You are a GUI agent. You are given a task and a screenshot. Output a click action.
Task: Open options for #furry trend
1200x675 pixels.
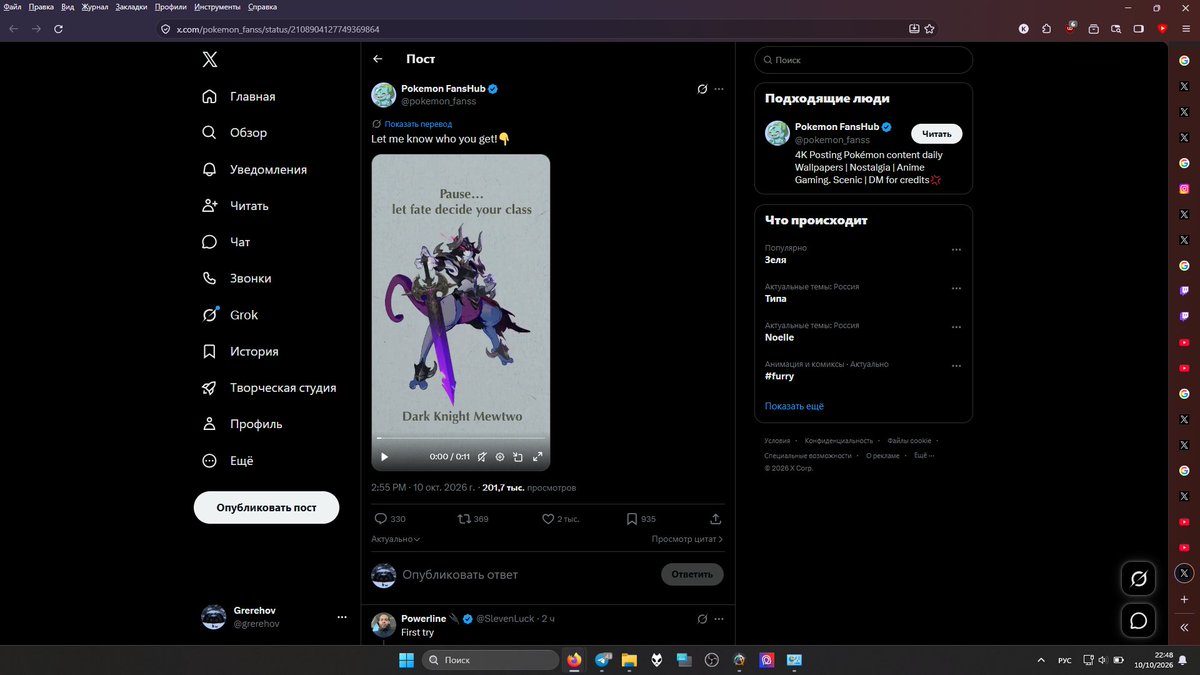pyautogui.click(x=956, y=366)
